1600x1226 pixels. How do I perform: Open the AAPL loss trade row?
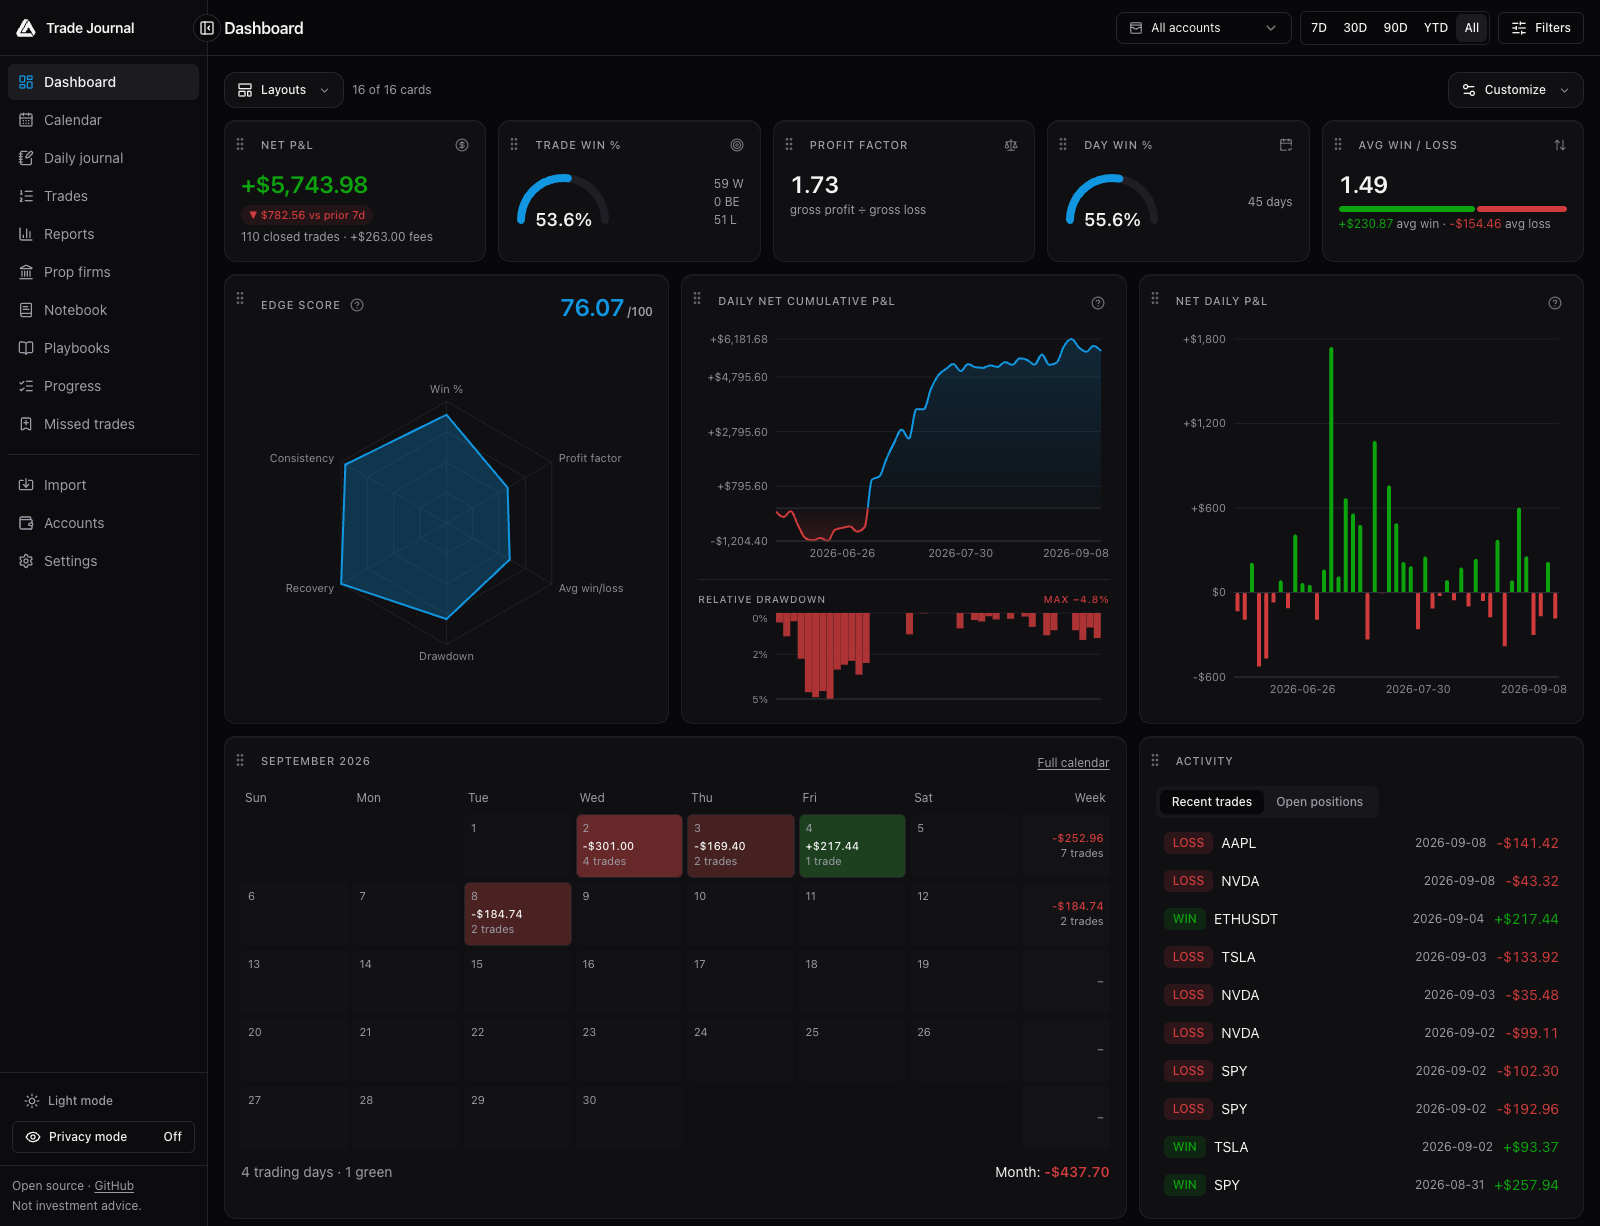pyautogui.click(x=1361, y=843)
